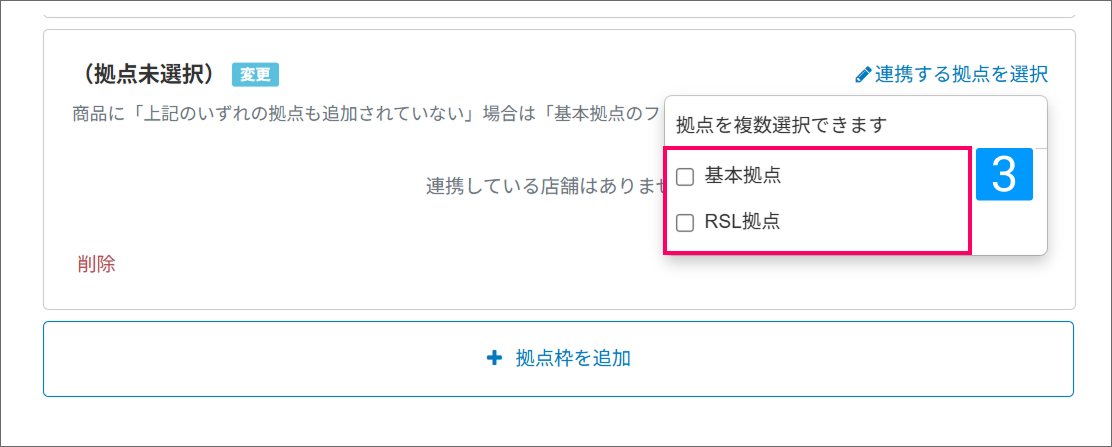Viewport: 1112px width, 447px height.
Task: Click the pink highlight frame around the checkboxes
Action: 968,200
